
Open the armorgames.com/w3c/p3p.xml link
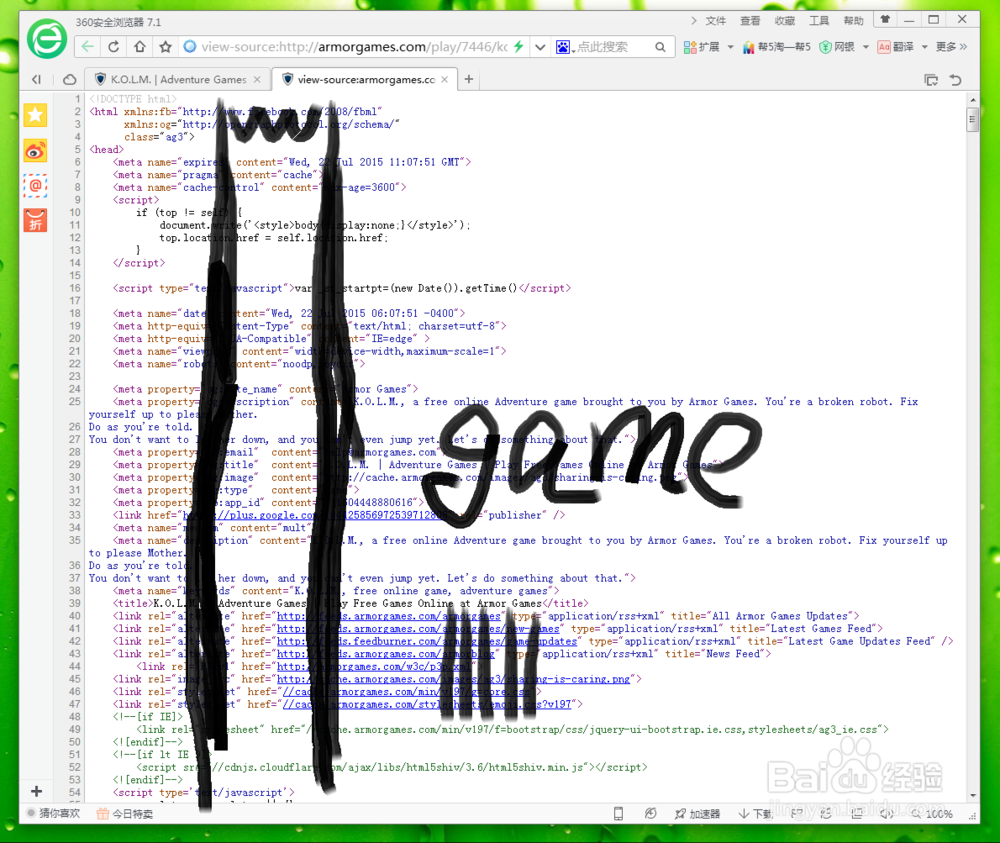pos(375,666)
